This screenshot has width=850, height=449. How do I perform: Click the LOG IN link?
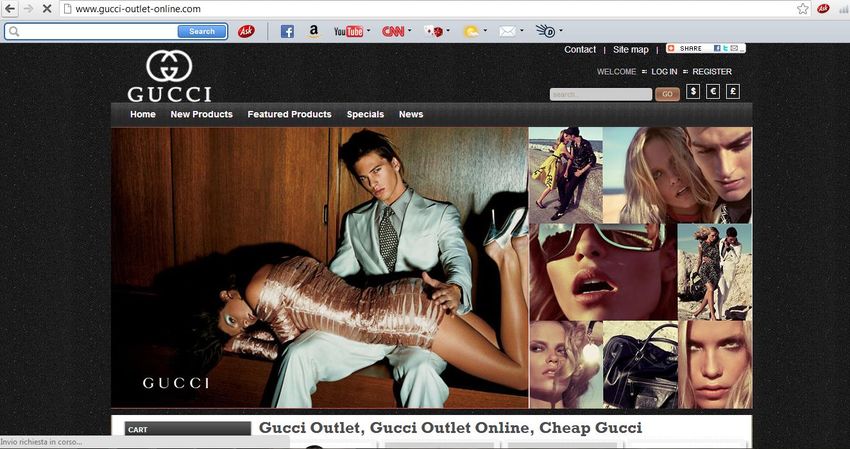(664, 72)
